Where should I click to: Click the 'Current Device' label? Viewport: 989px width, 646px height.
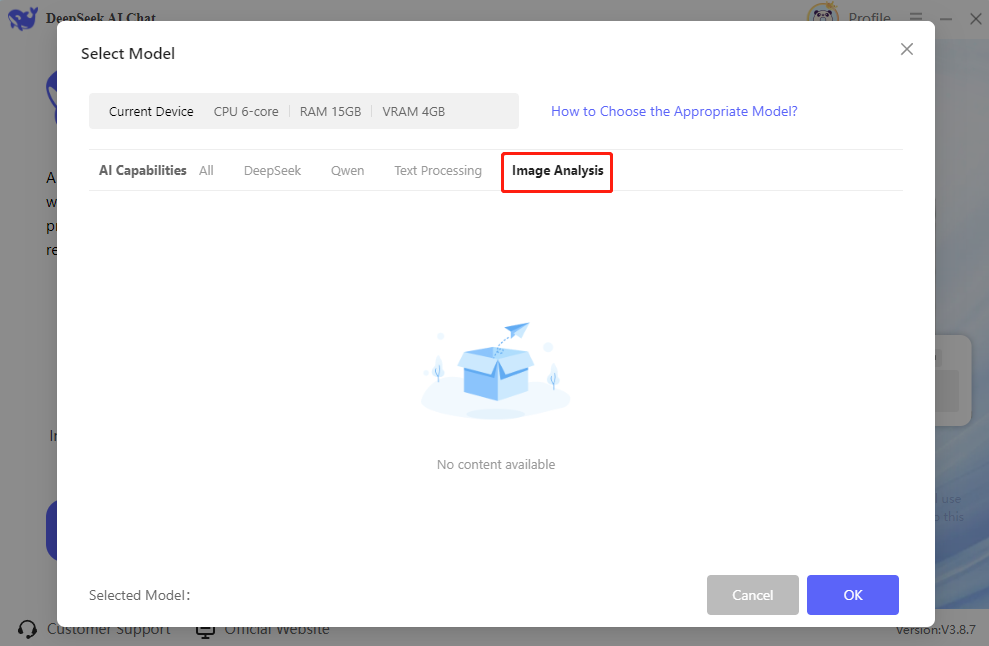point(151,112)
